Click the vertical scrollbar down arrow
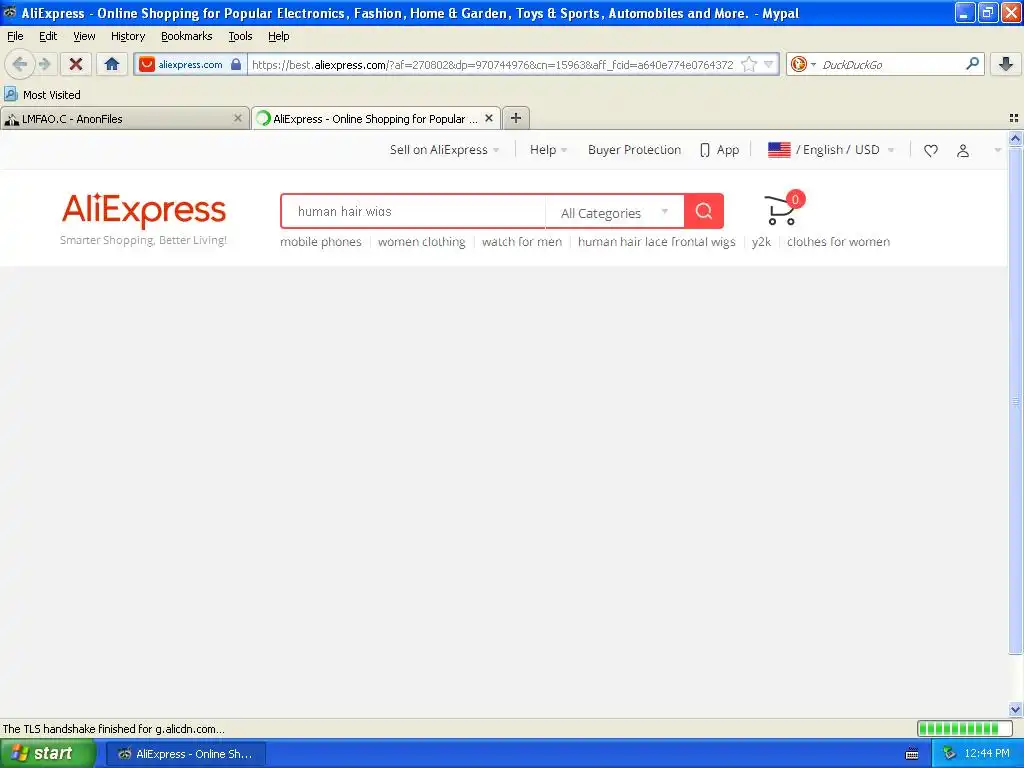This screenshot has width=1024, height=768. pos(1015,709)
